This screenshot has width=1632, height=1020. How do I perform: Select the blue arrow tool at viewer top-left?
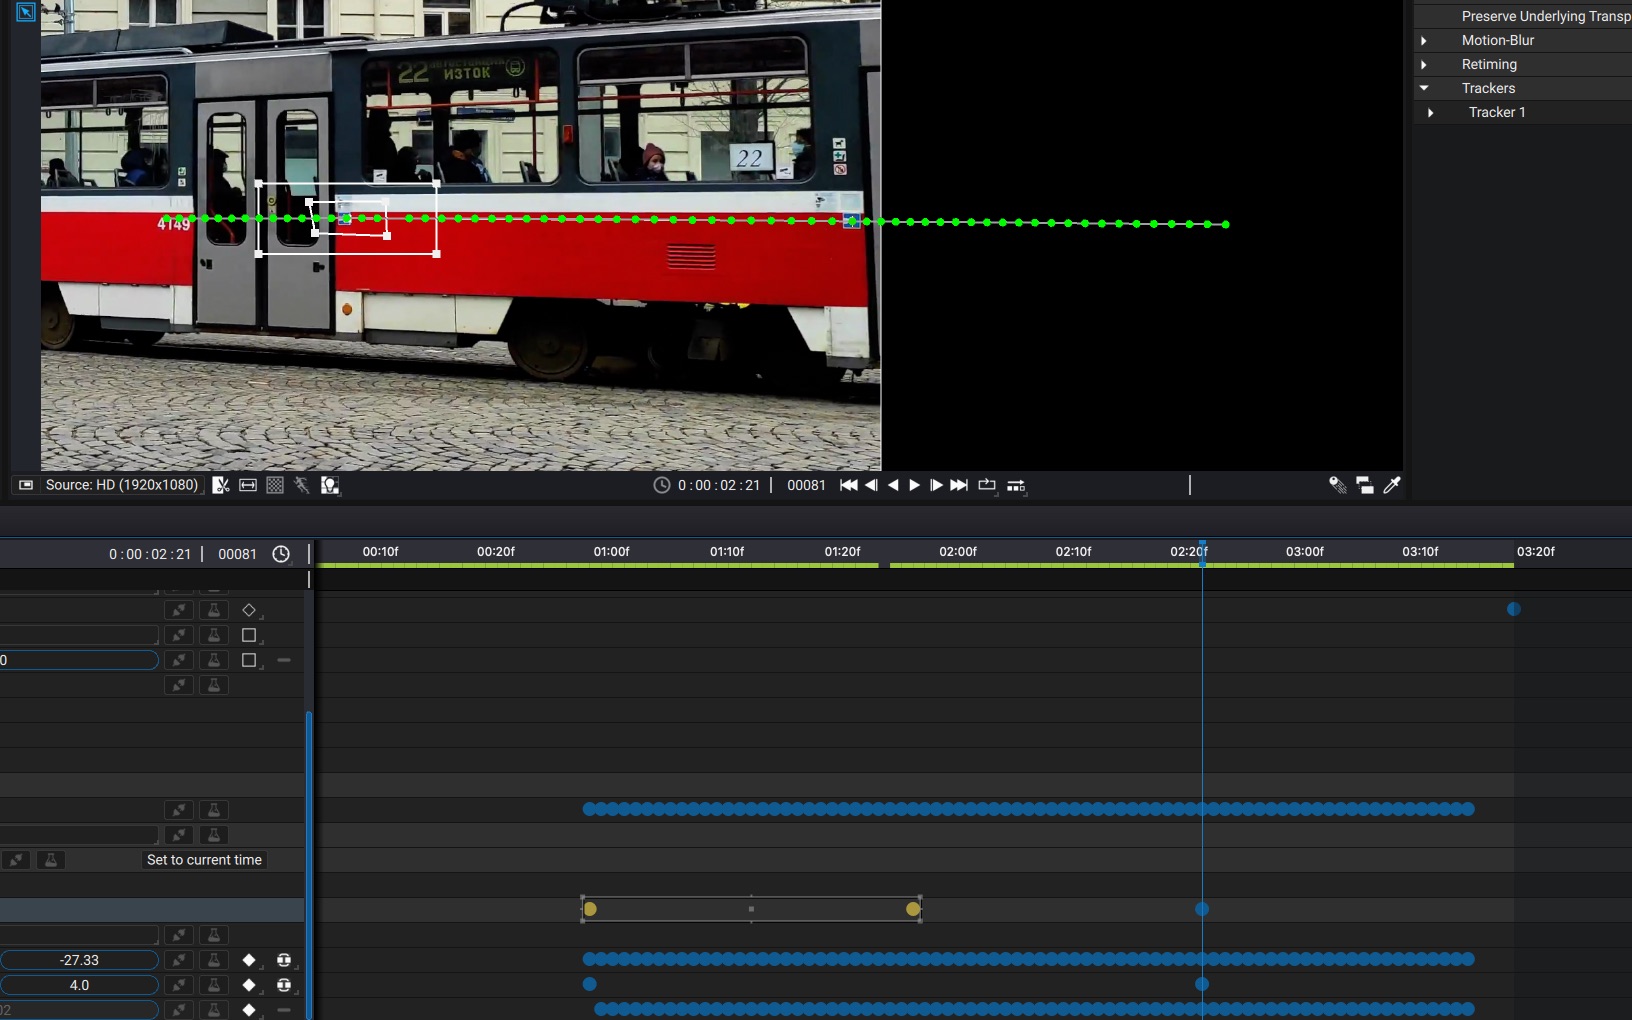pos(26,12)
